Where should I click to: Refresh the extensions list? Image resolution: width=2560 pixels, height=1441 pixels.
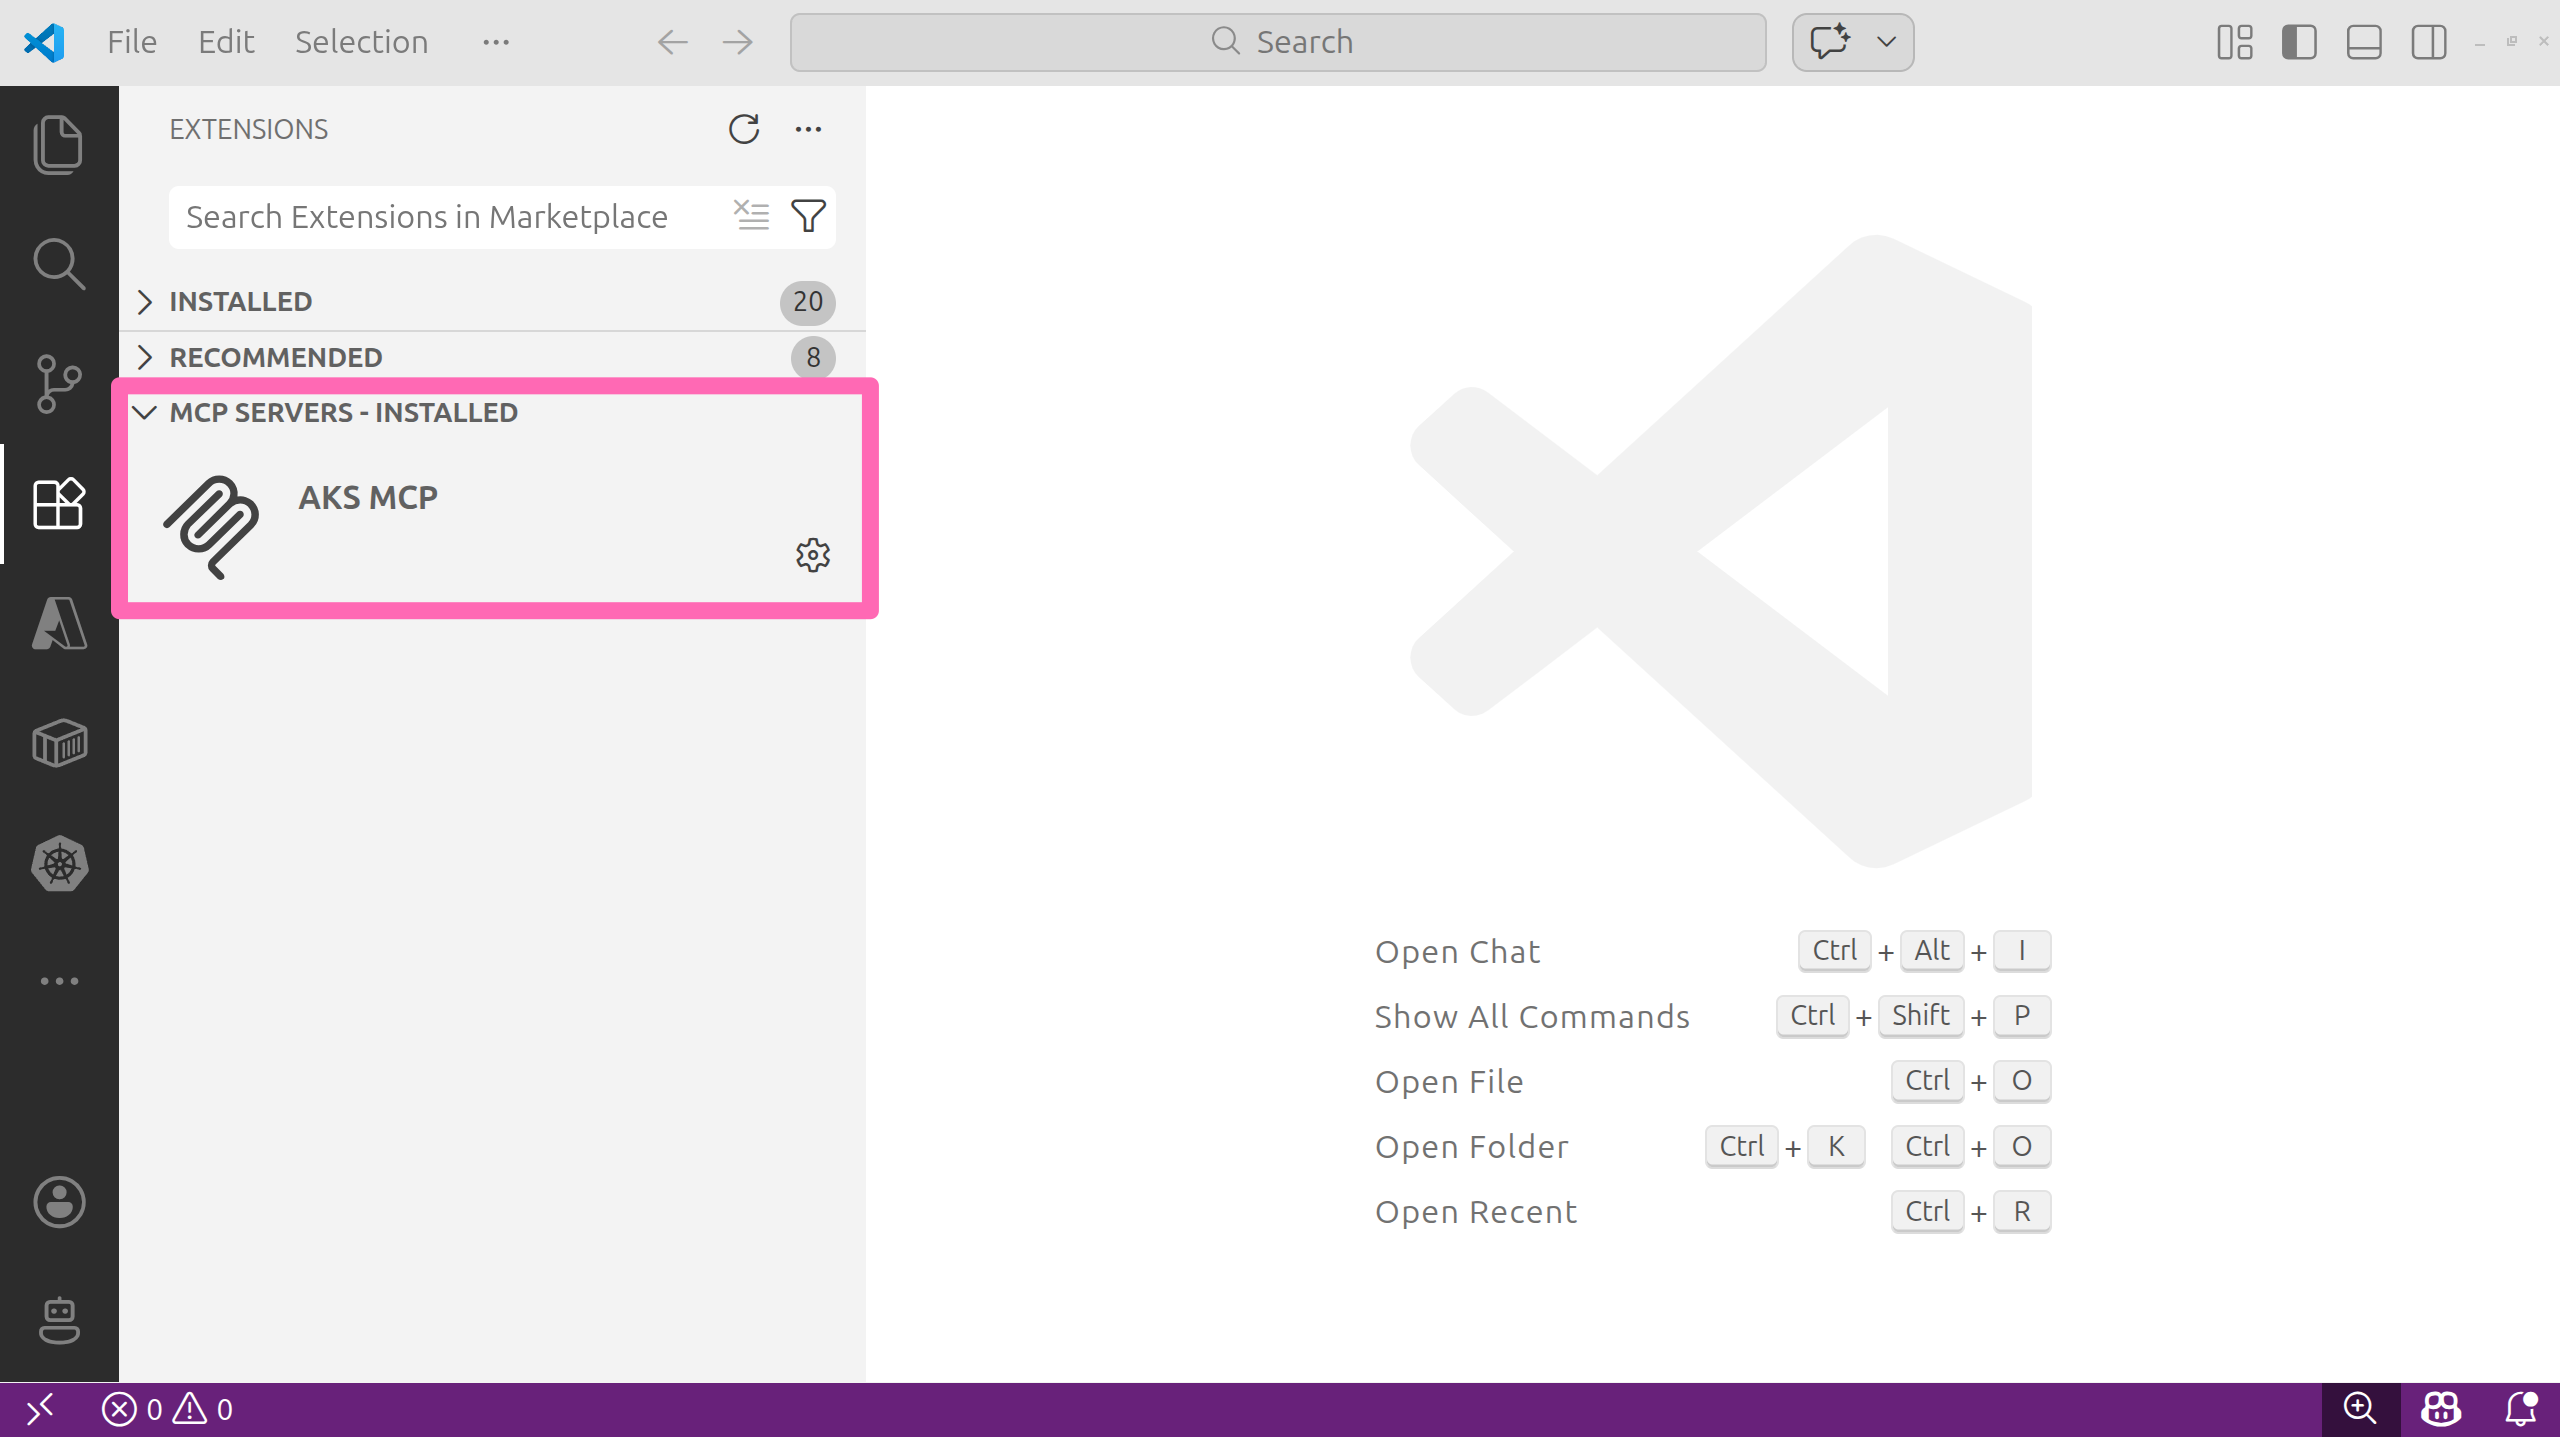[x=743, y=129]
